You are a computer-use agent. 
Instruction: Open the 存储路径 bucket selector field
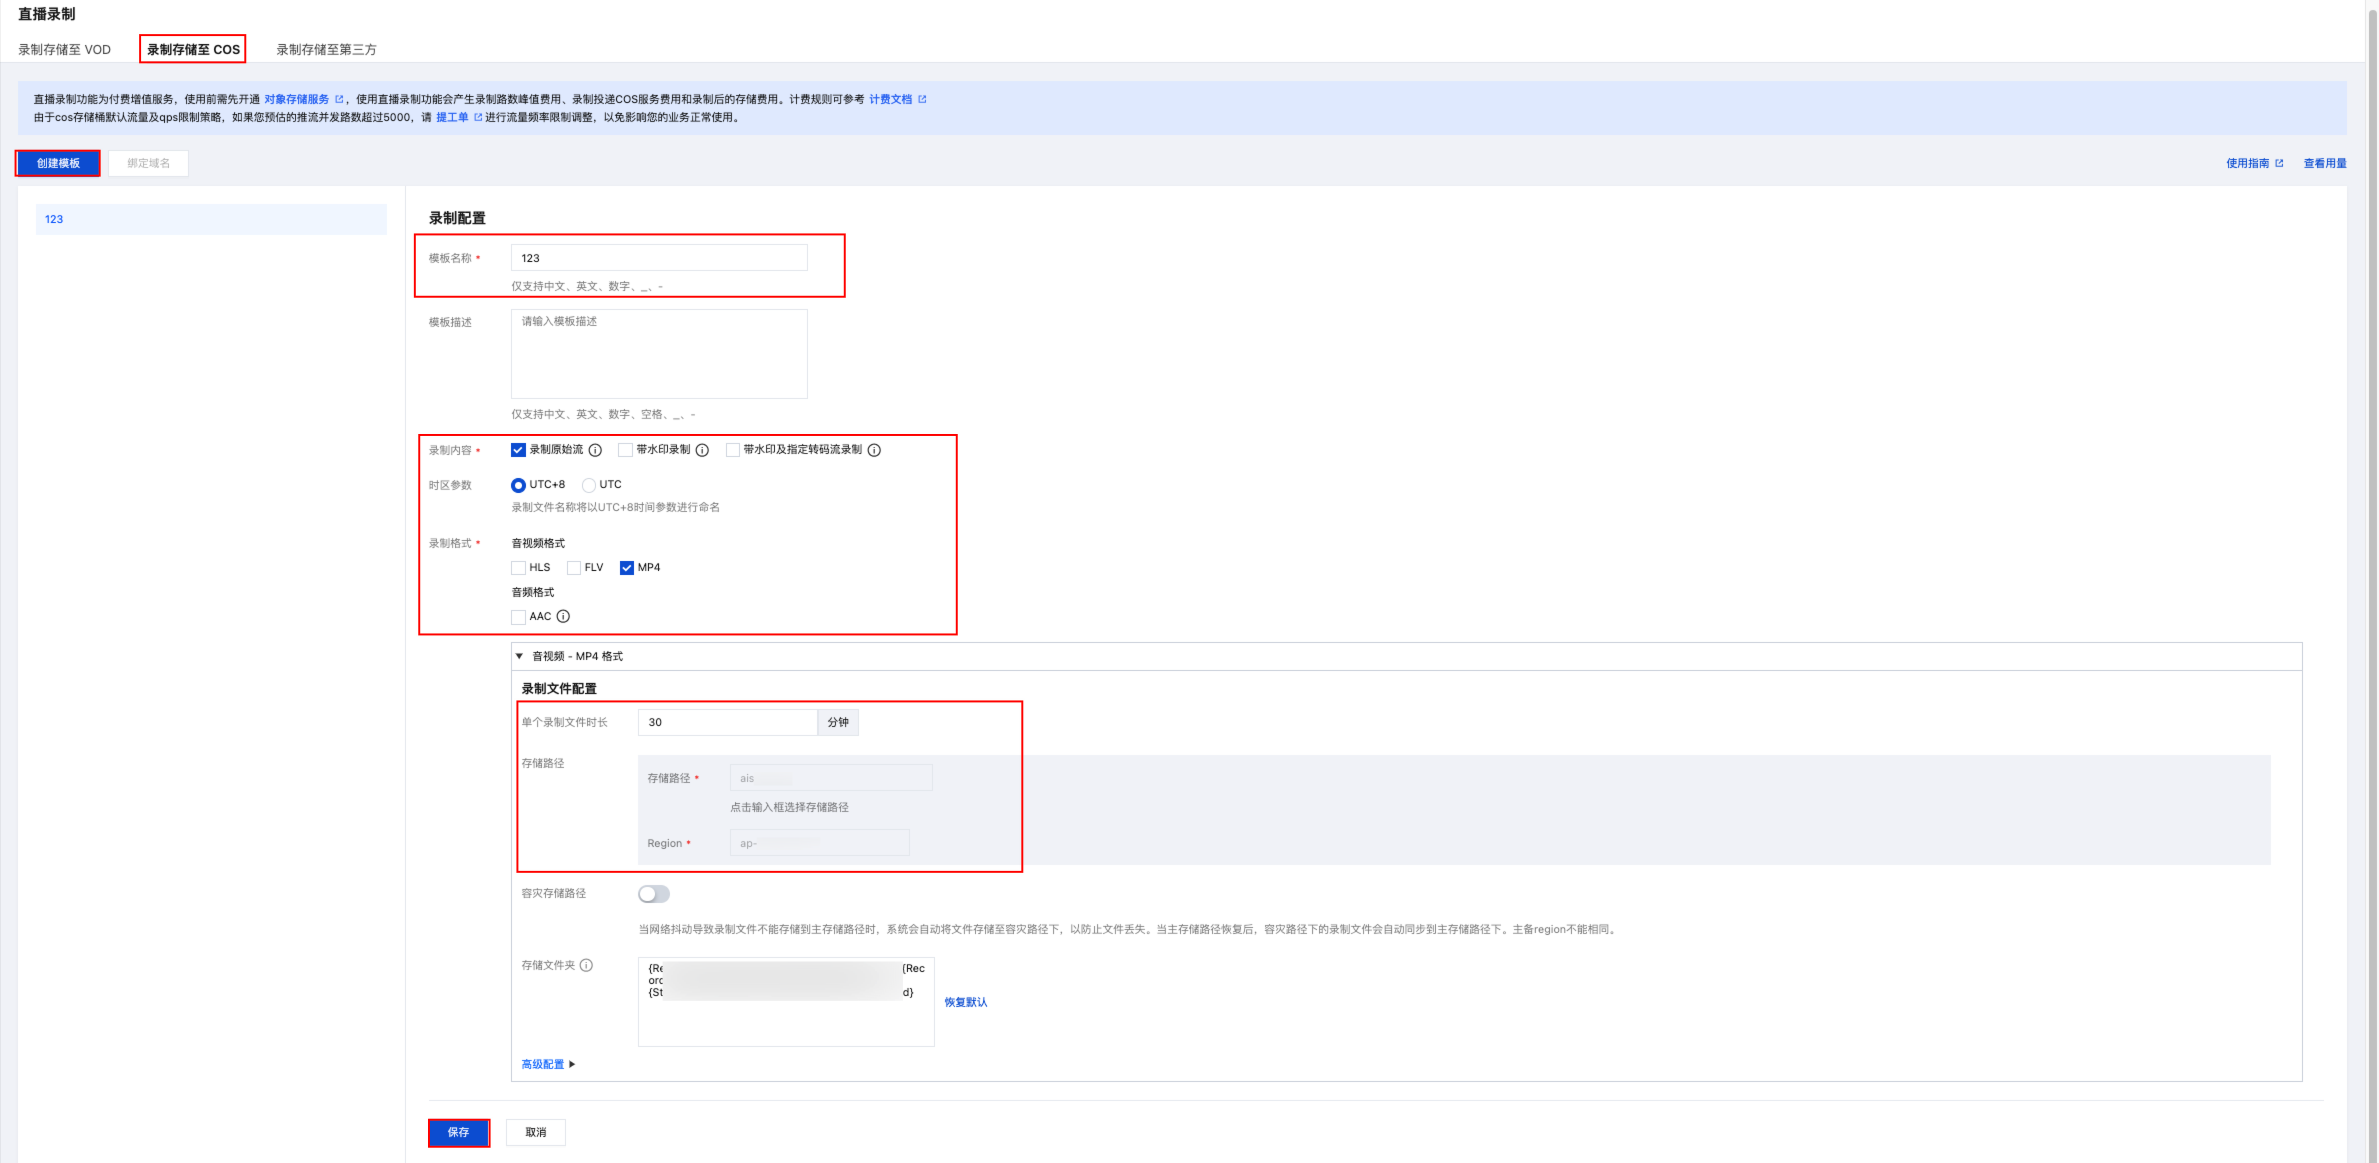[830, 778]
